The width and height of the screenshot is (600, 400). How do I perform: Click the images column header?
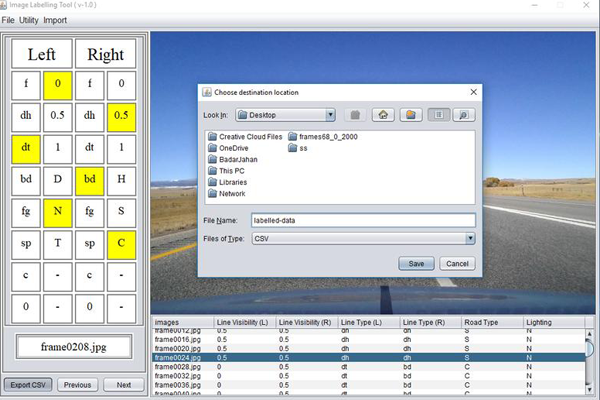(183, 322)
